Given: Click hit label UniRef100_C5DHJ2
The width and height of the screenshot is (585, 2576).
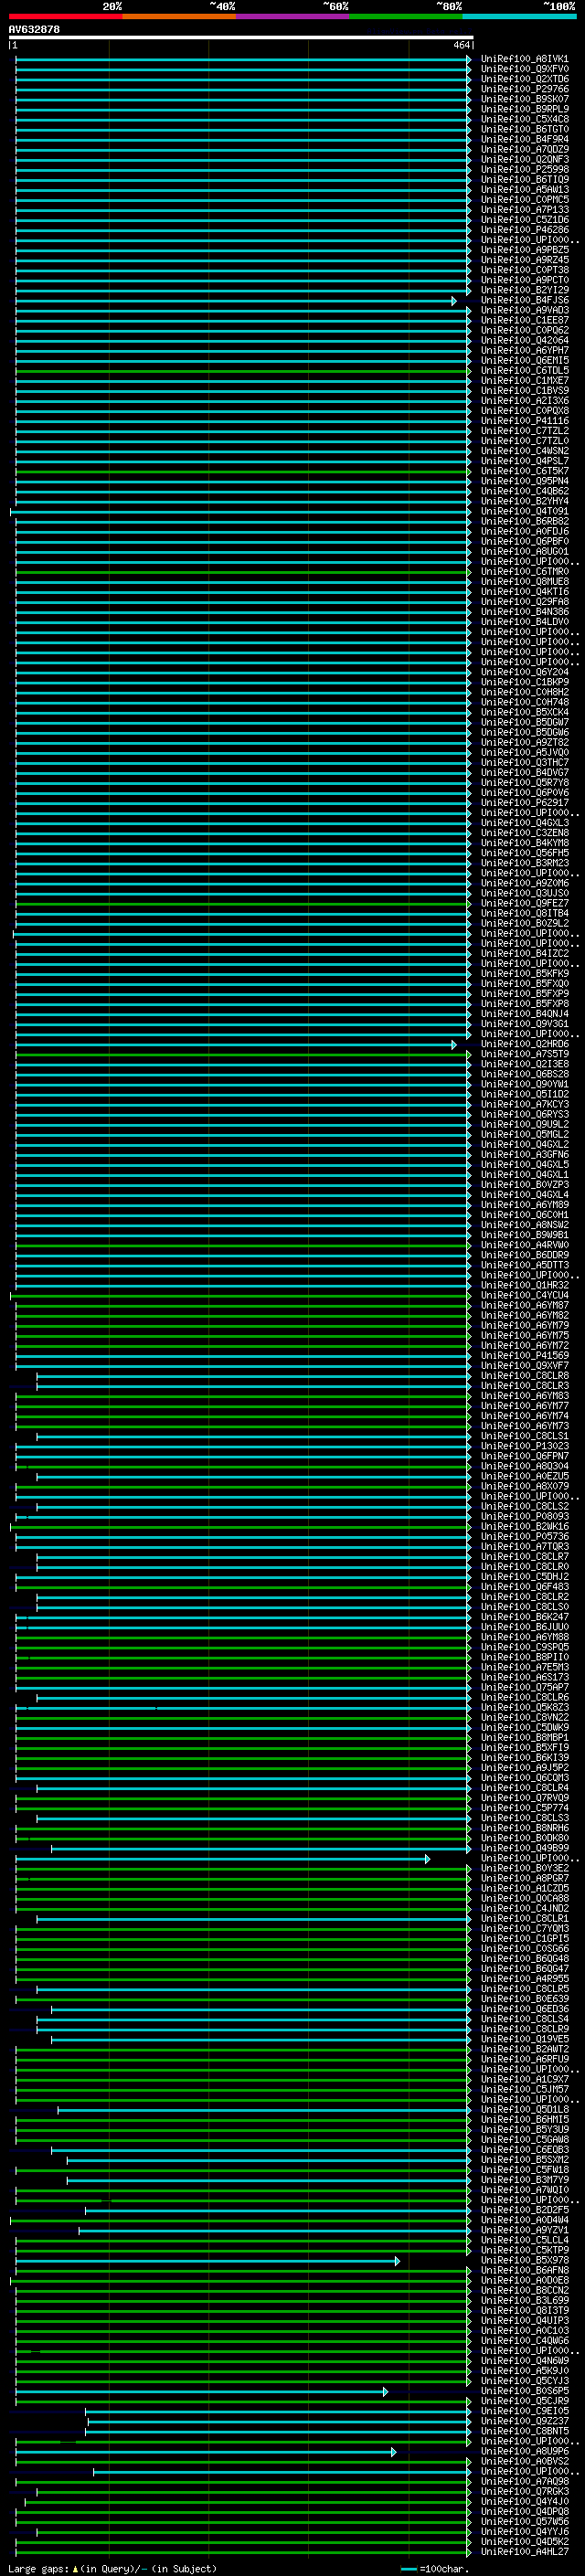Looking at the screenshot, I should pyautogui.click(x=524, y=1576).
